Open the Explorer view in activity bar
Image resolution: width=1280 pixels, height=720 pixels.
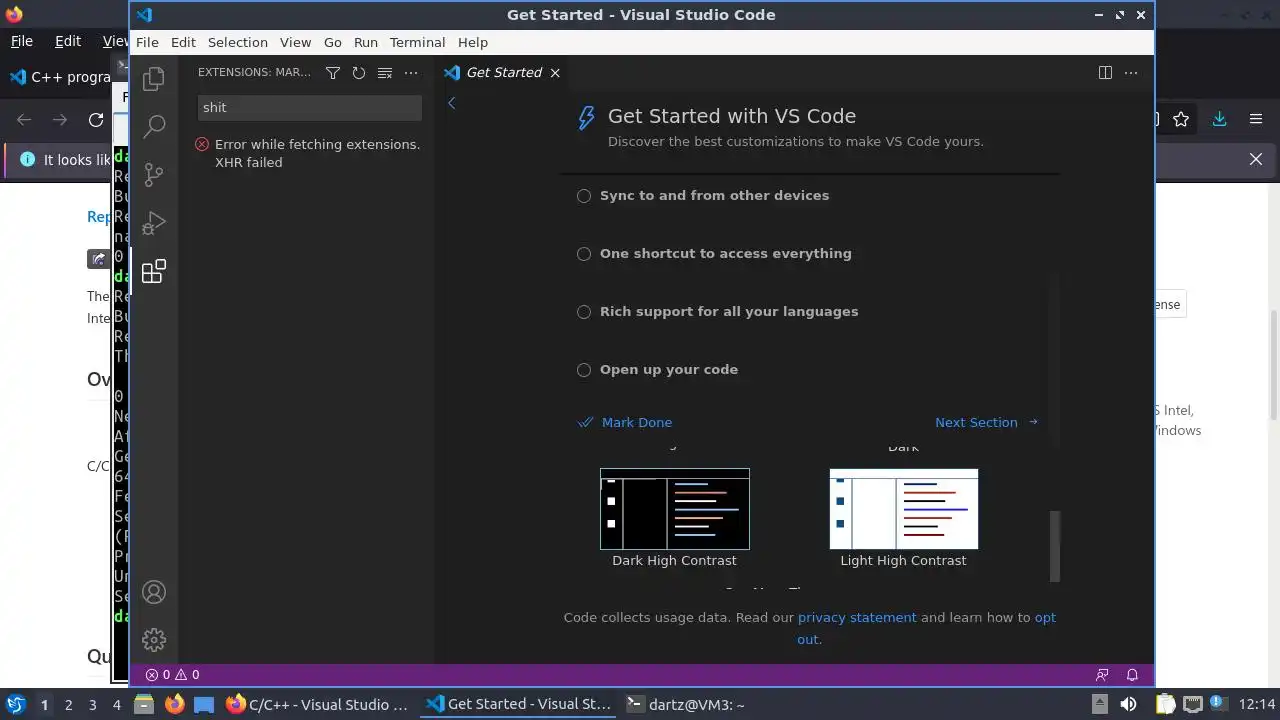154,79
